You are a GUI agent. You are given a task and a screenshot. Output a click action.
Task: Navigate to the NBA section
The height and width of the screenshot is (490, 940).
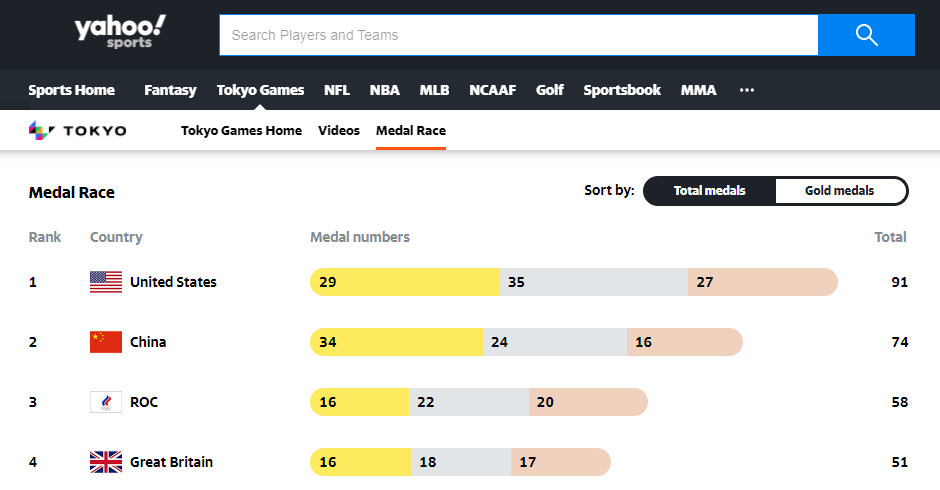(384, 90)
